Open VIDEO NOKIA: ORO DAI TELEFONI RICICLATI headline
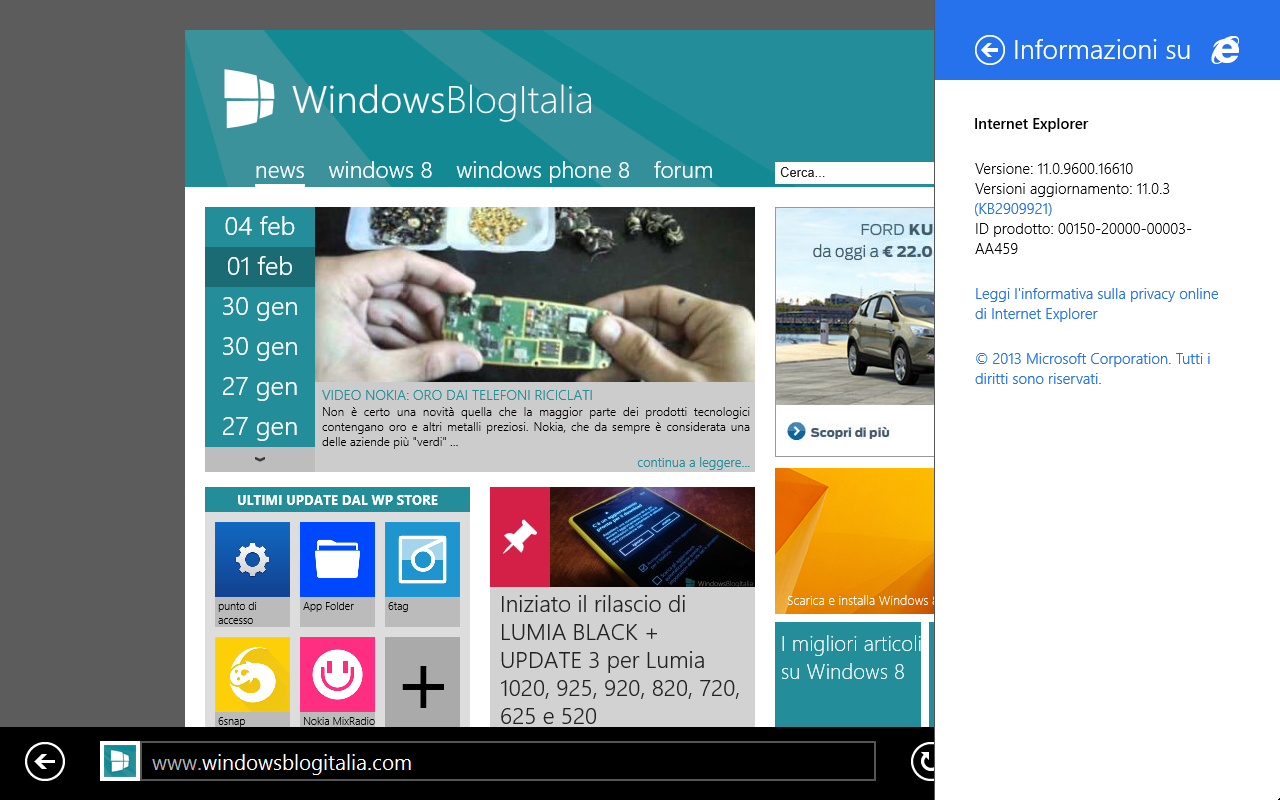 tap(457, 395)
